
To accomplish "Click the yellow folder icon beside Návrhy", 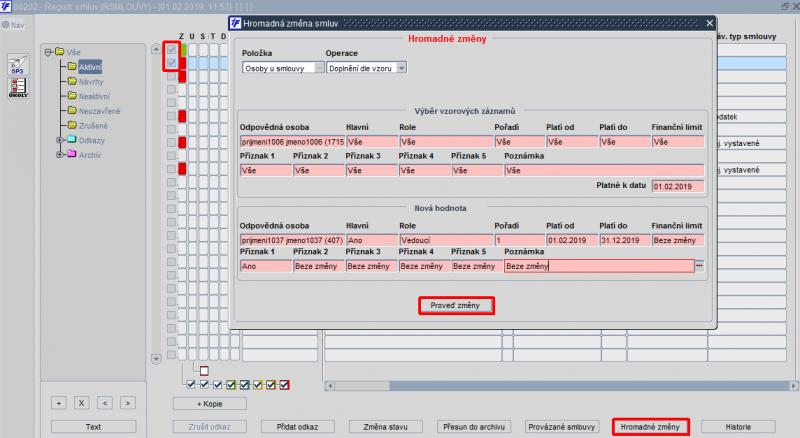I will point(72,81).
